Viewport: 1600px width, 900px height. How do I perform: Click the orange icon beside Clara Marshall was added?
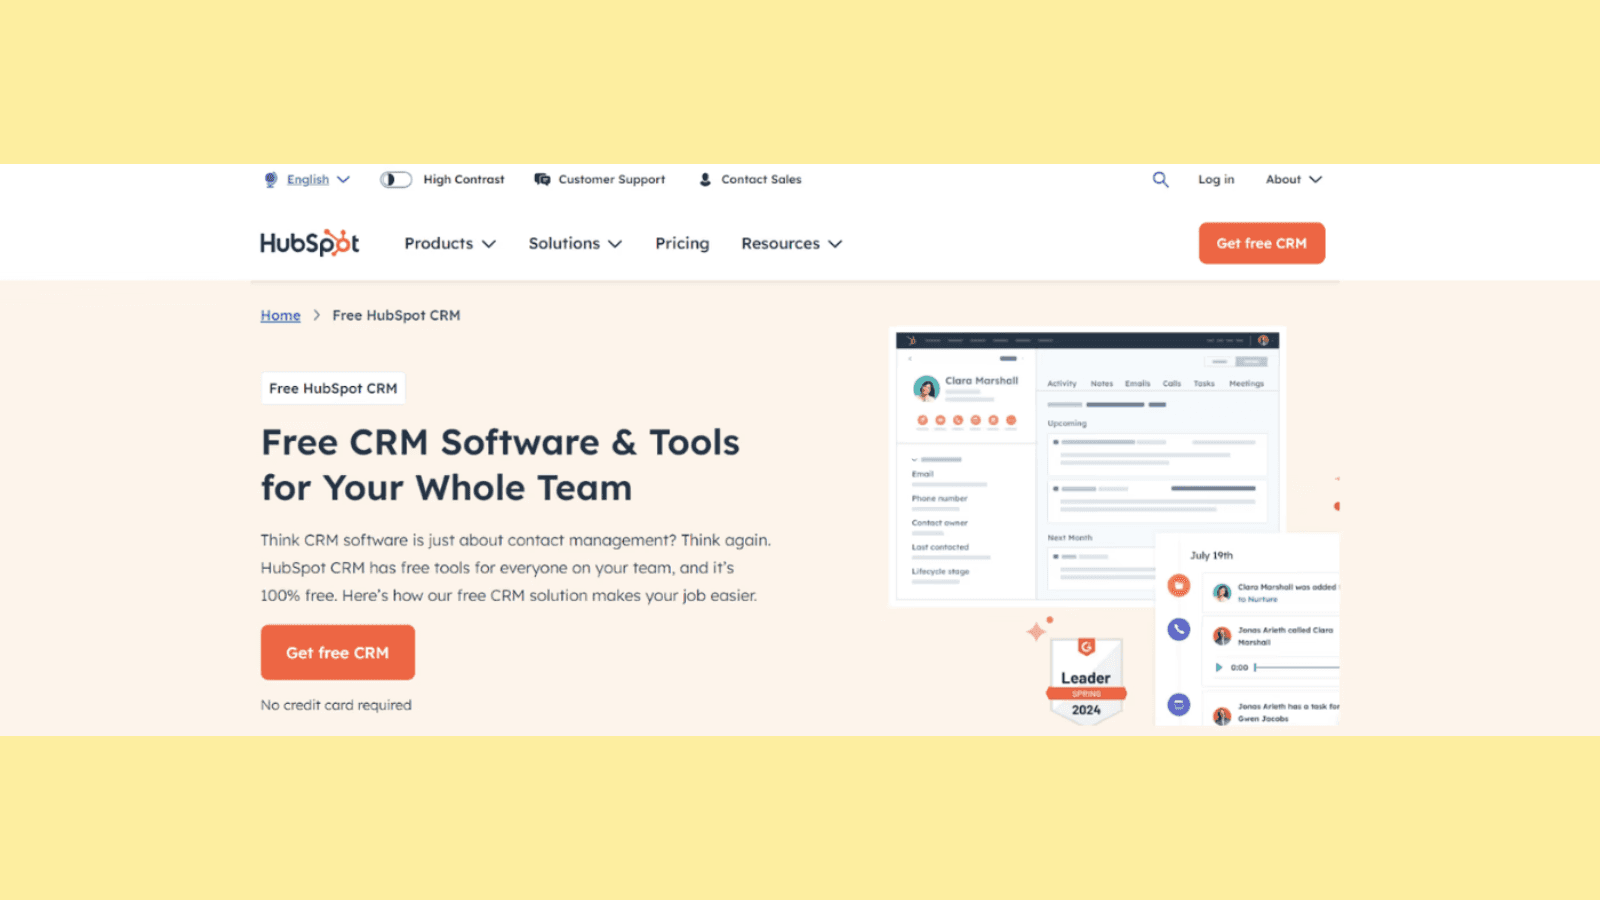1179,586
